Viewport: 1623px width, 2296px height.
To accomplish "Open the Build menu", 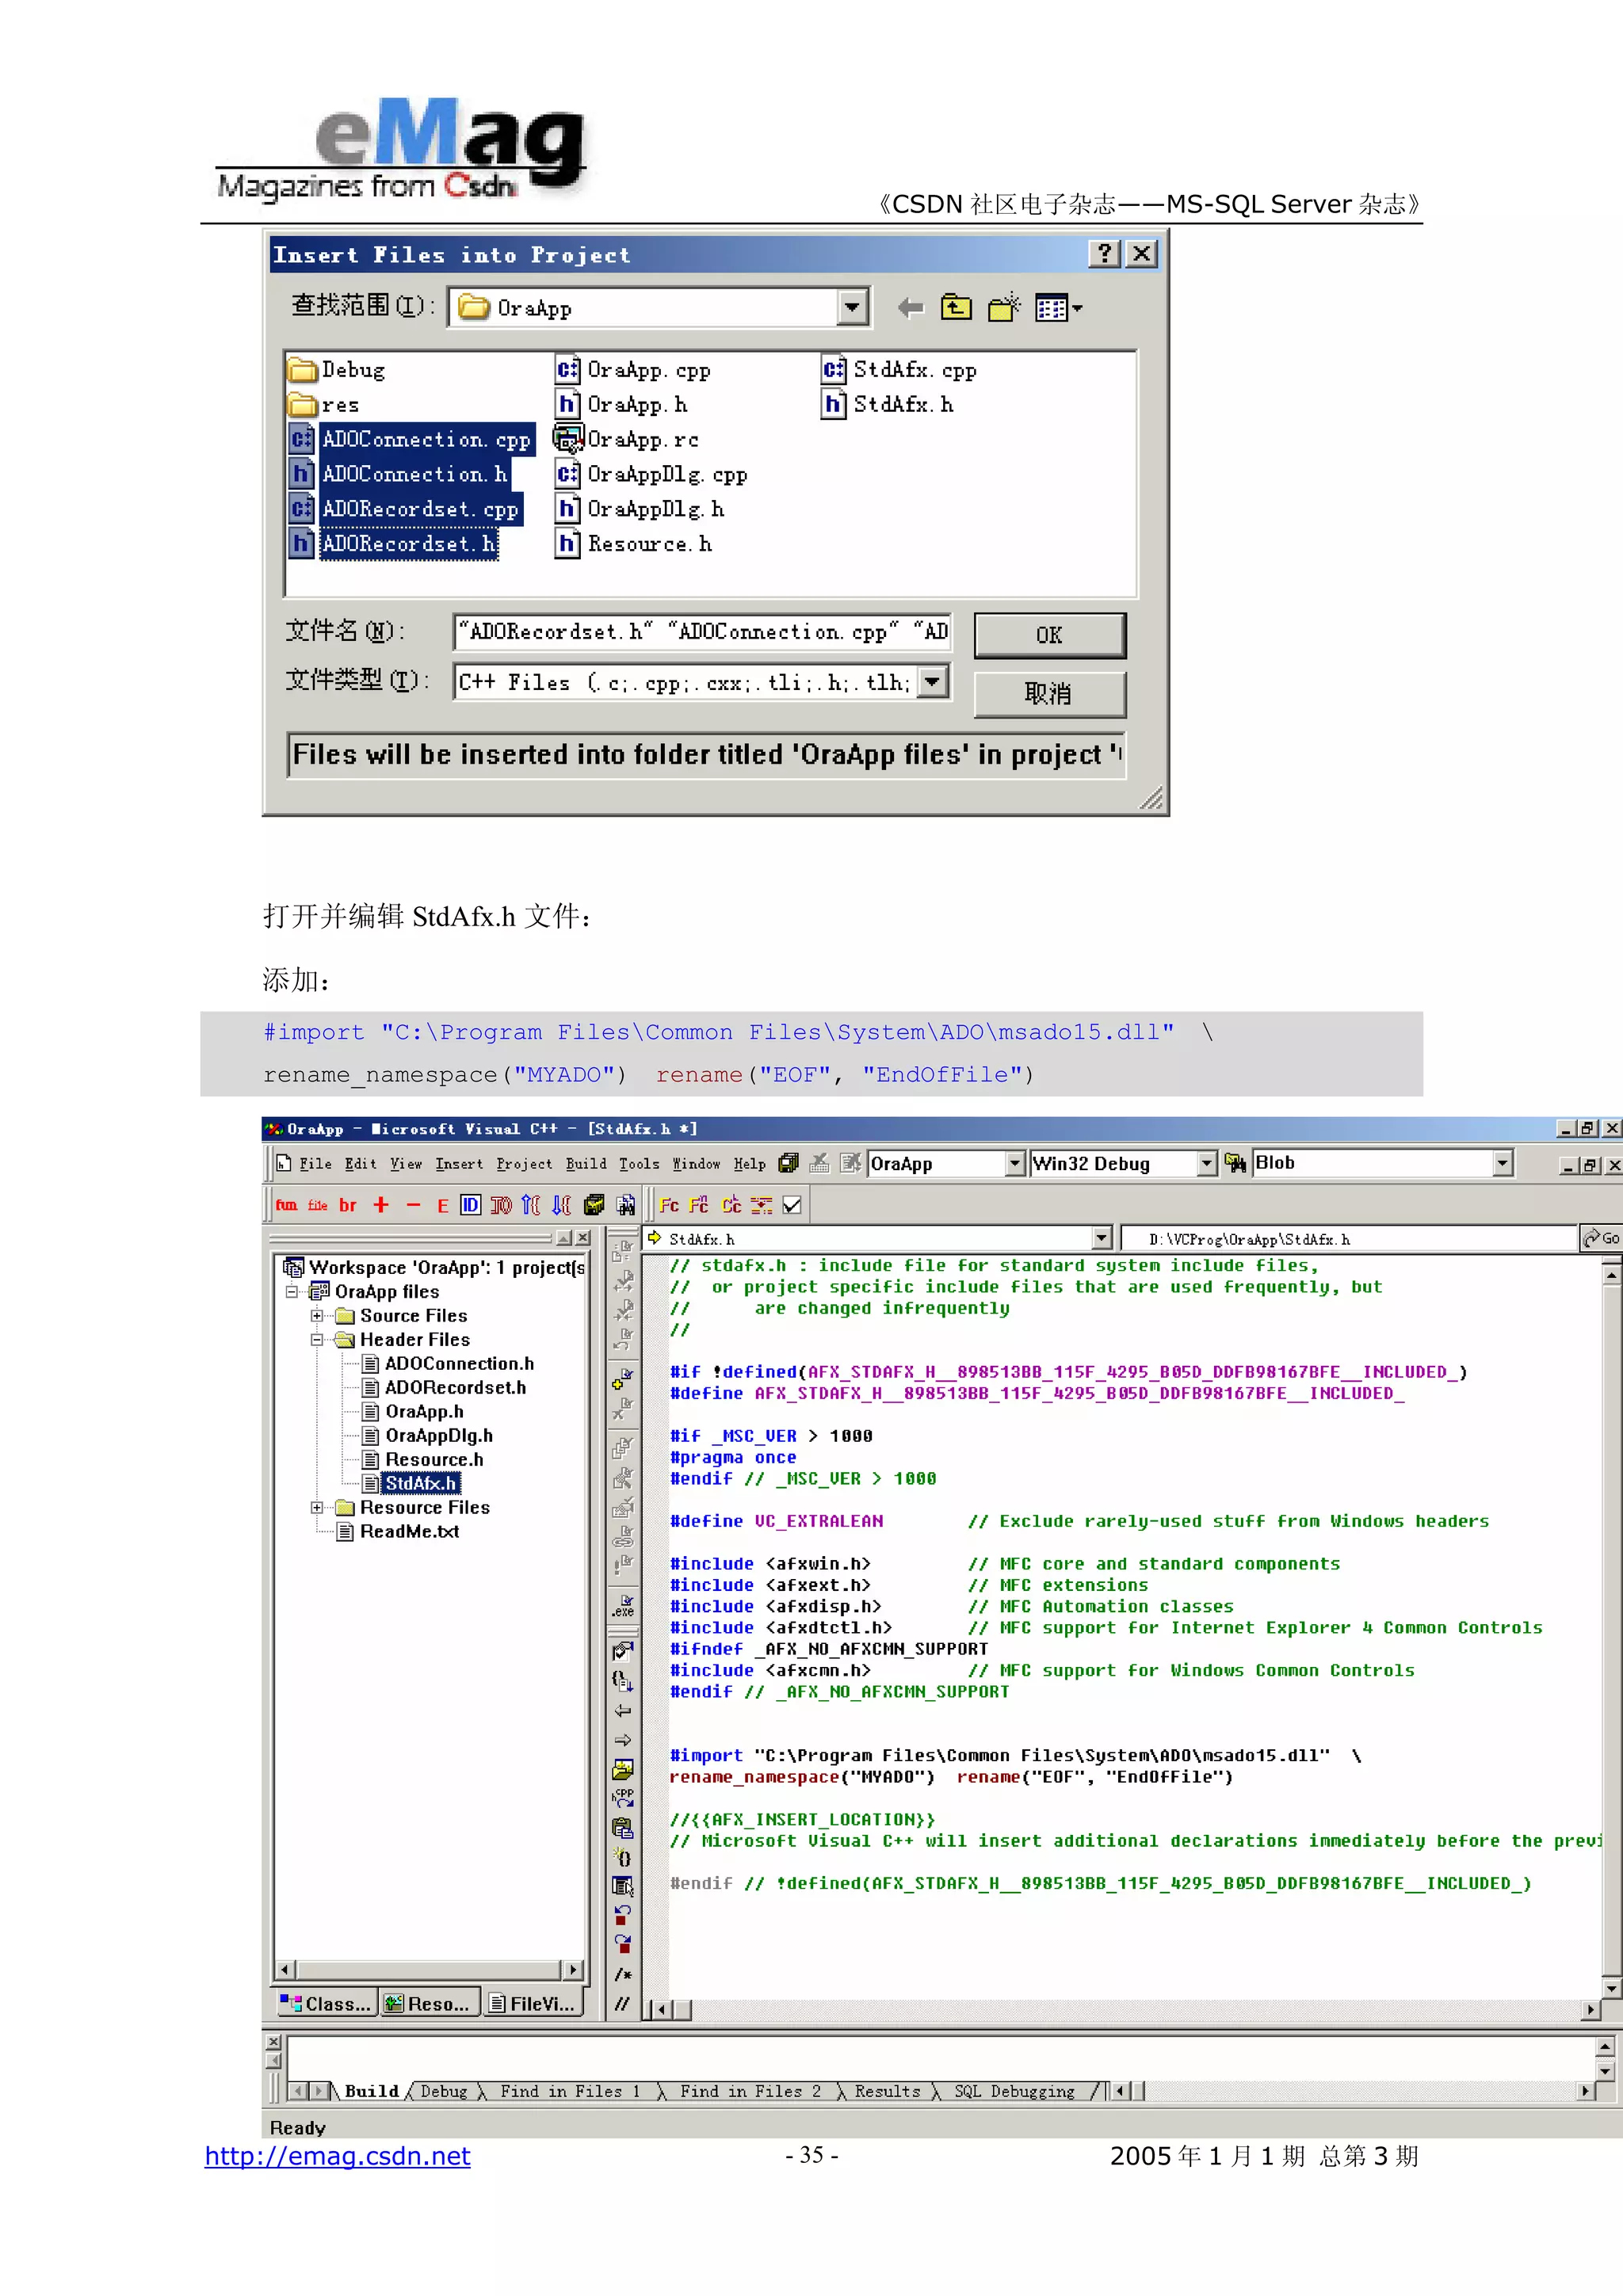I will tap(586, 1164).
